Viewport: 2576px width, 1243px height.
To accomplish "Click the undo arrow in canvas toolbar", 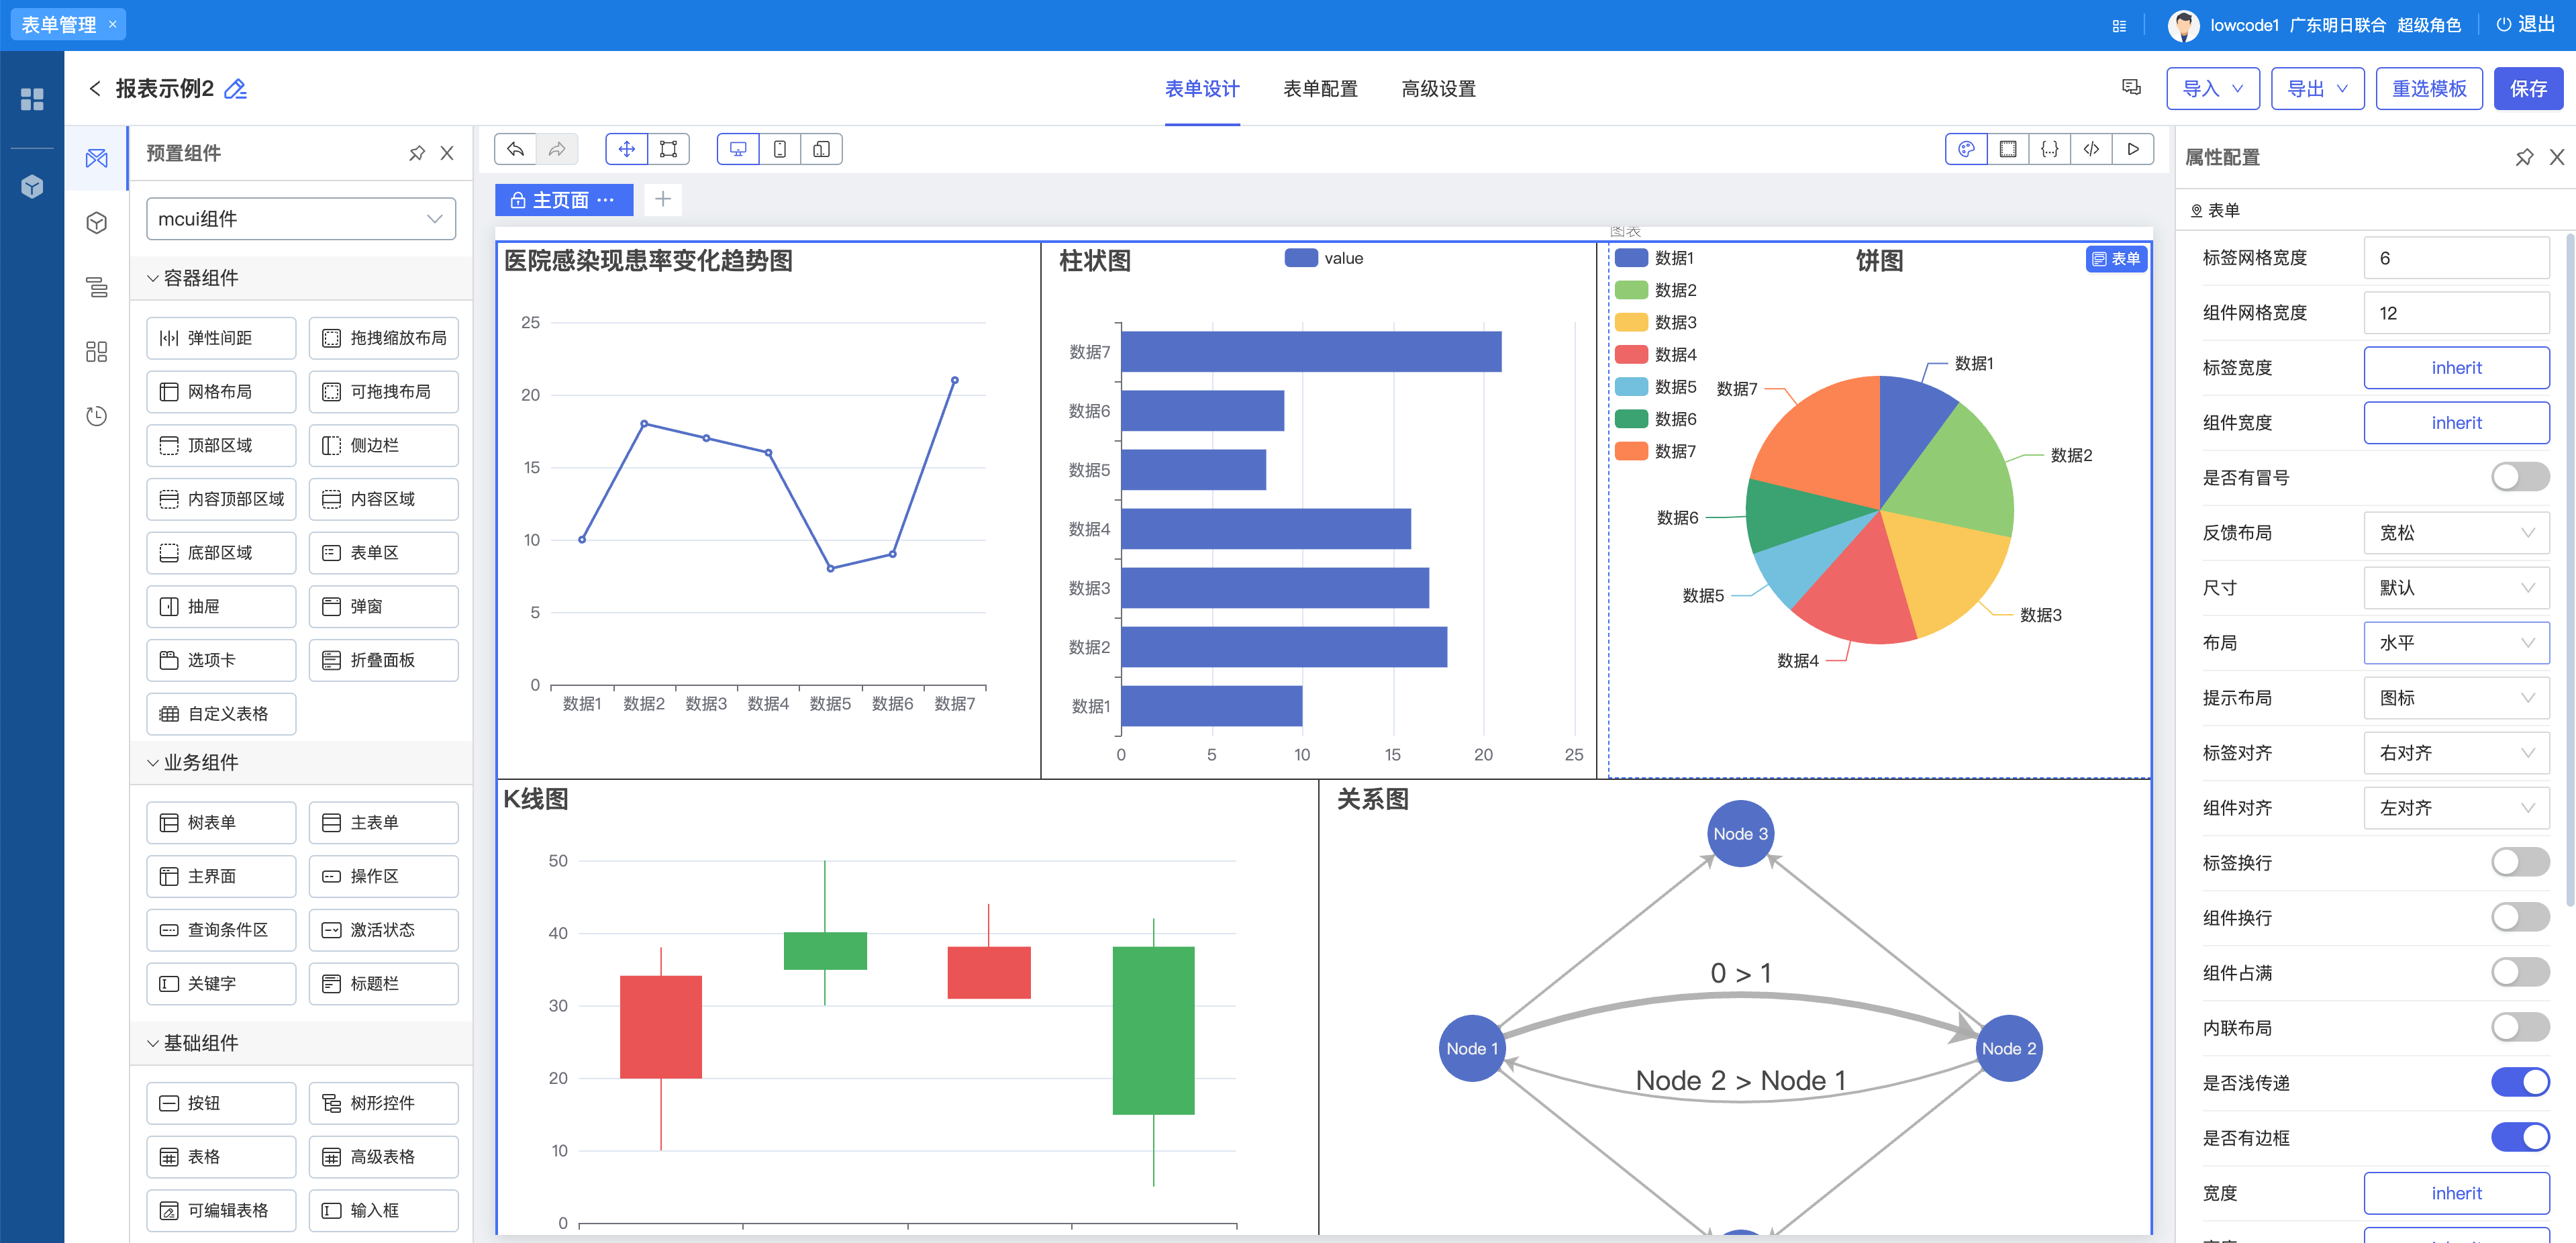I will click(515, 149).
